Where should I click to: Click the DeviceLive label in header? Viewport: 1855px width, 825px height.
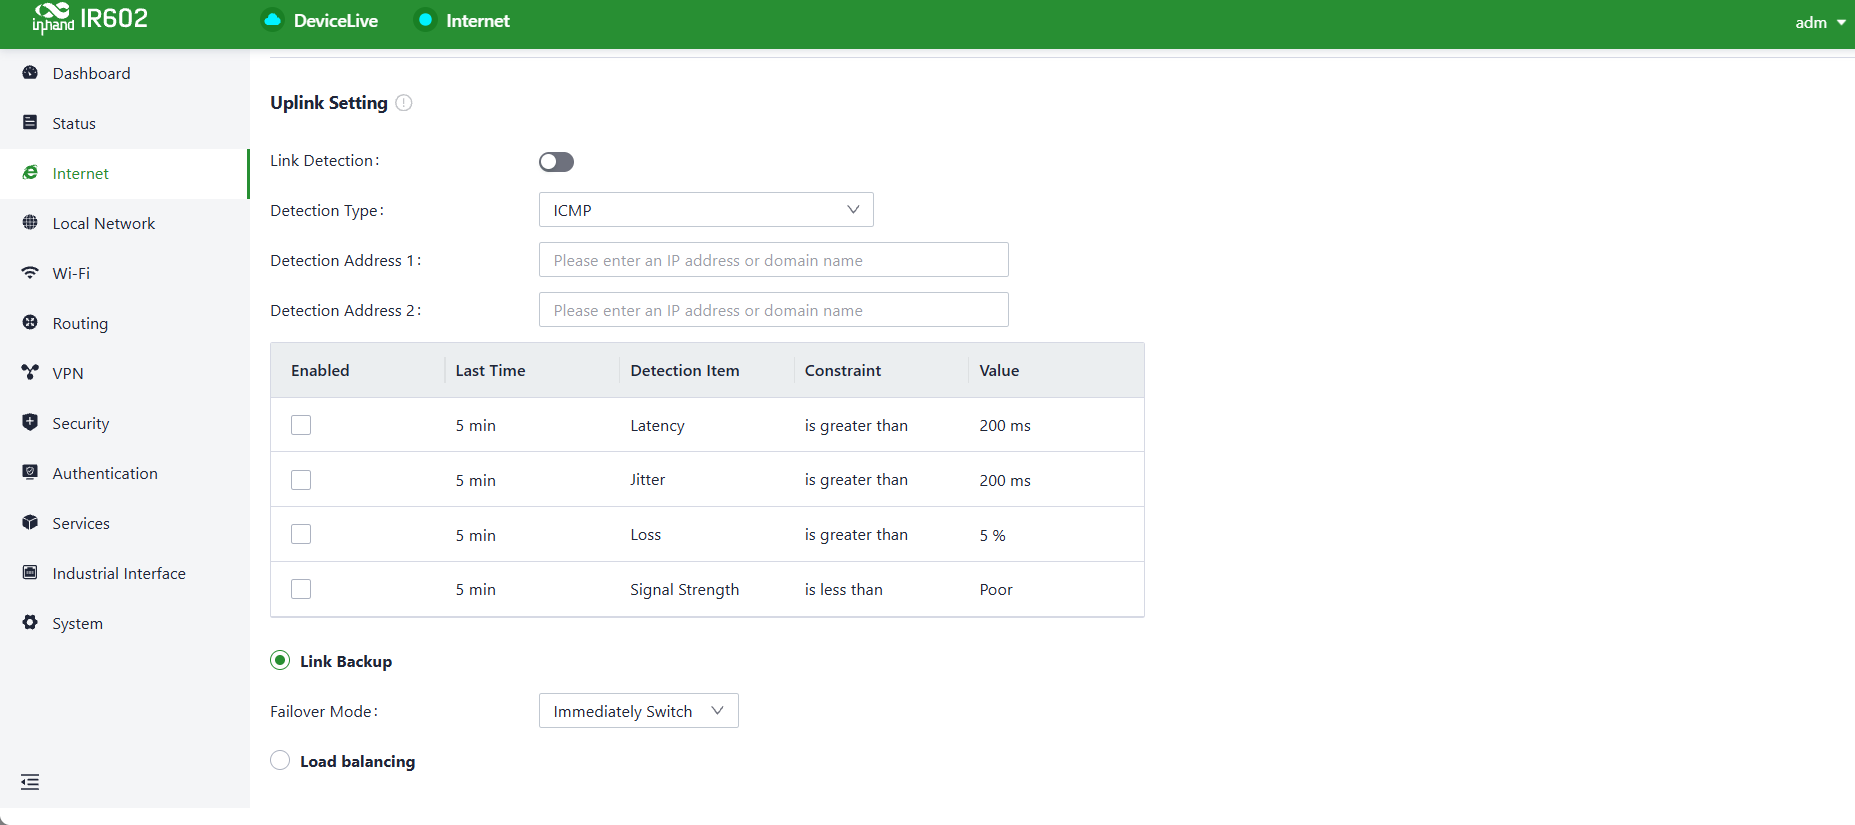coord(336,21)
